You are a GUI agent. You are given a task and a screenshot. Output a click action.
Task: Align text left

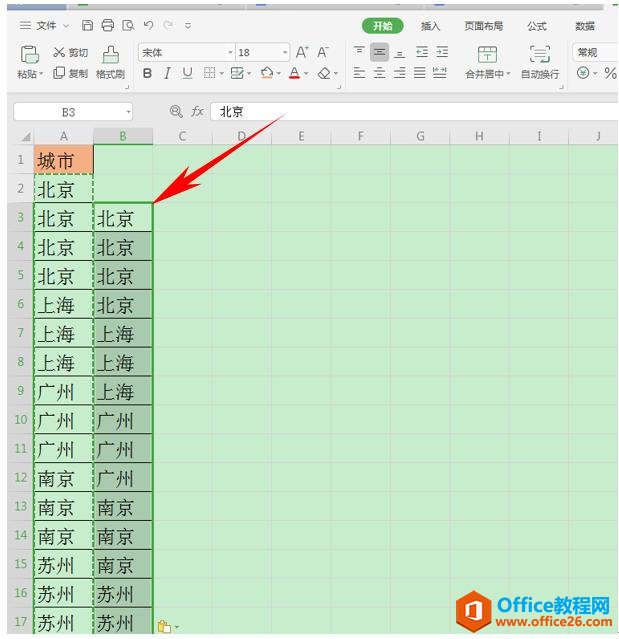coord(359,73)
